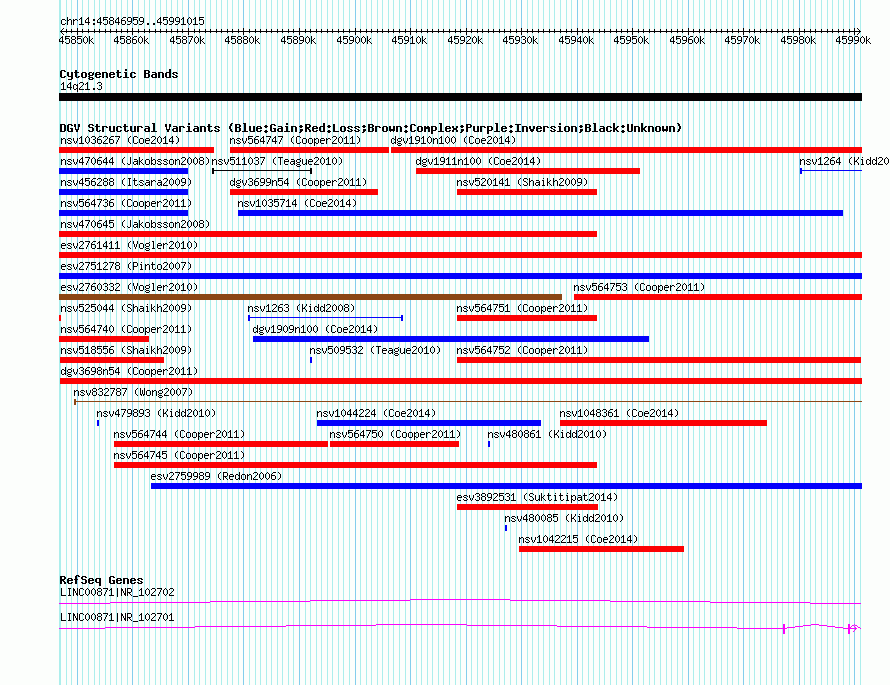Screen dimensions: 890x685
Task: Select LINC00871|NR_102702 gene track label
Action: click(x=117, y=592)
